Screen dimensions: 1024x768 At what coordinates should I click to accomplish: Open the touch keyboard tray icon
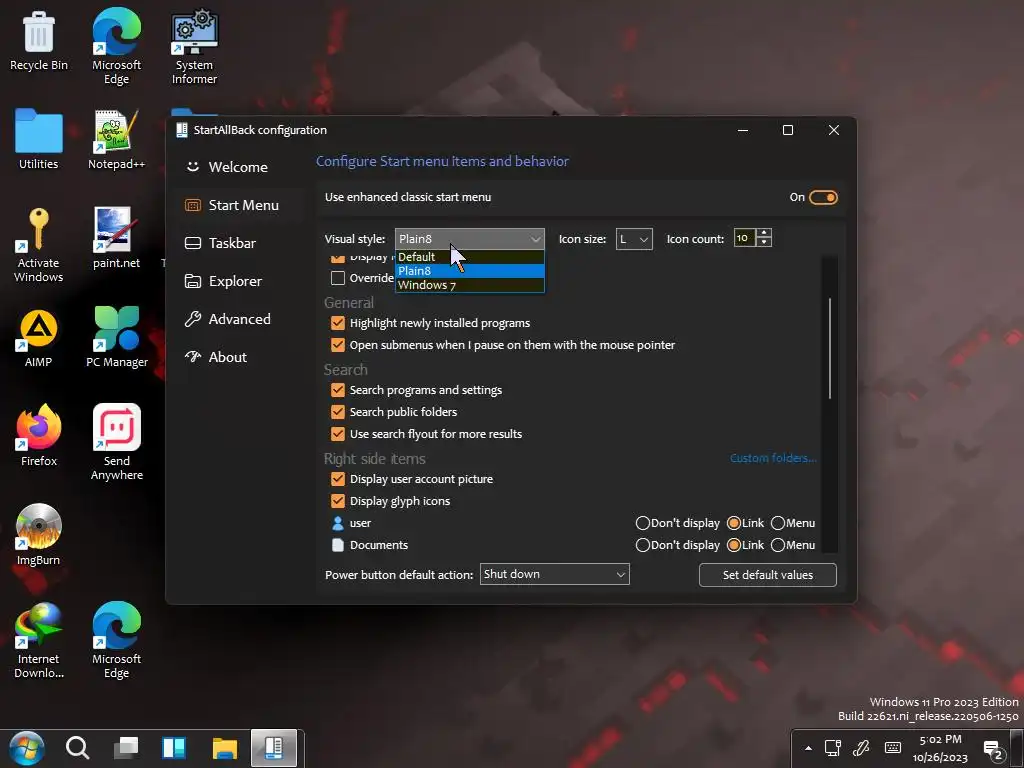click(893, 748)
